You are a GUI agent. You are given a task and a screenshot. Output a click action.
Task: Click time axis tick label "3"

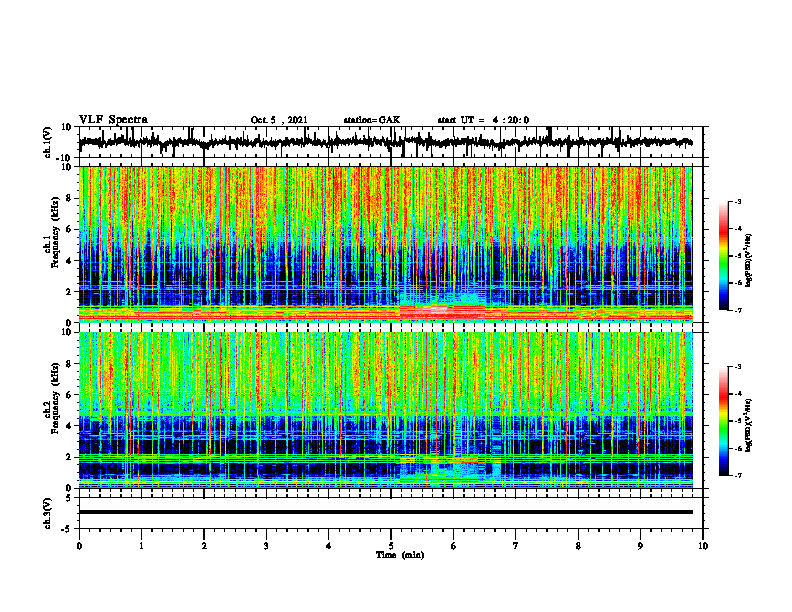coord(266,546)
